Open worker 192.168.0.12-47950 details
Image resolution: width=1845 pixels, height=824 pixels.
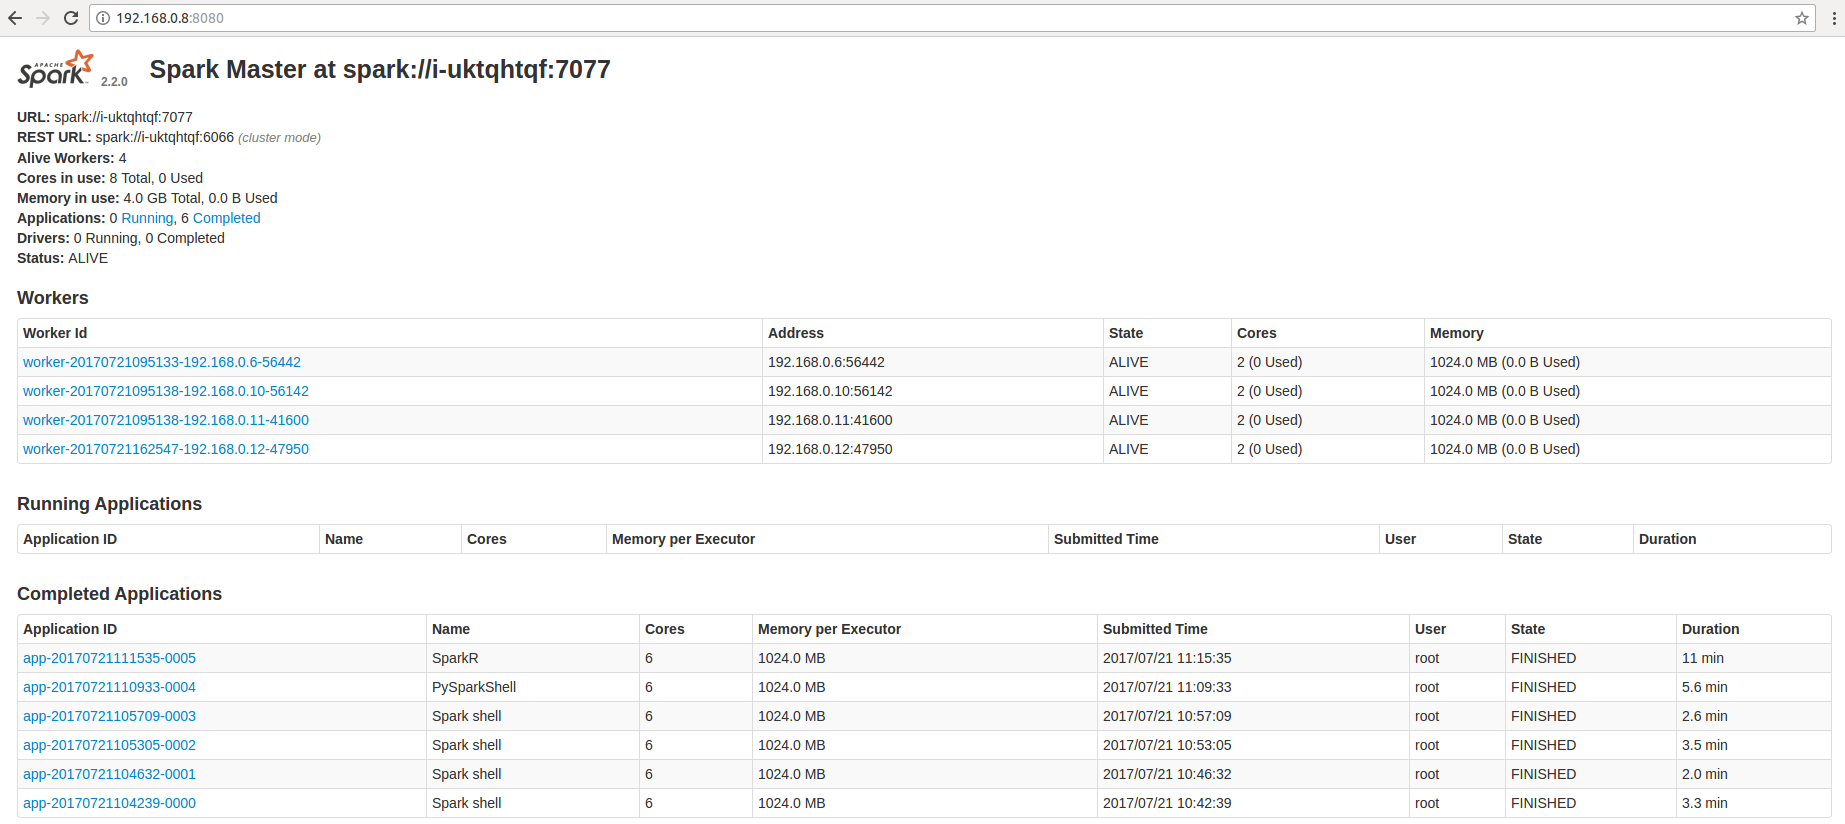click(x=166, y=449)
